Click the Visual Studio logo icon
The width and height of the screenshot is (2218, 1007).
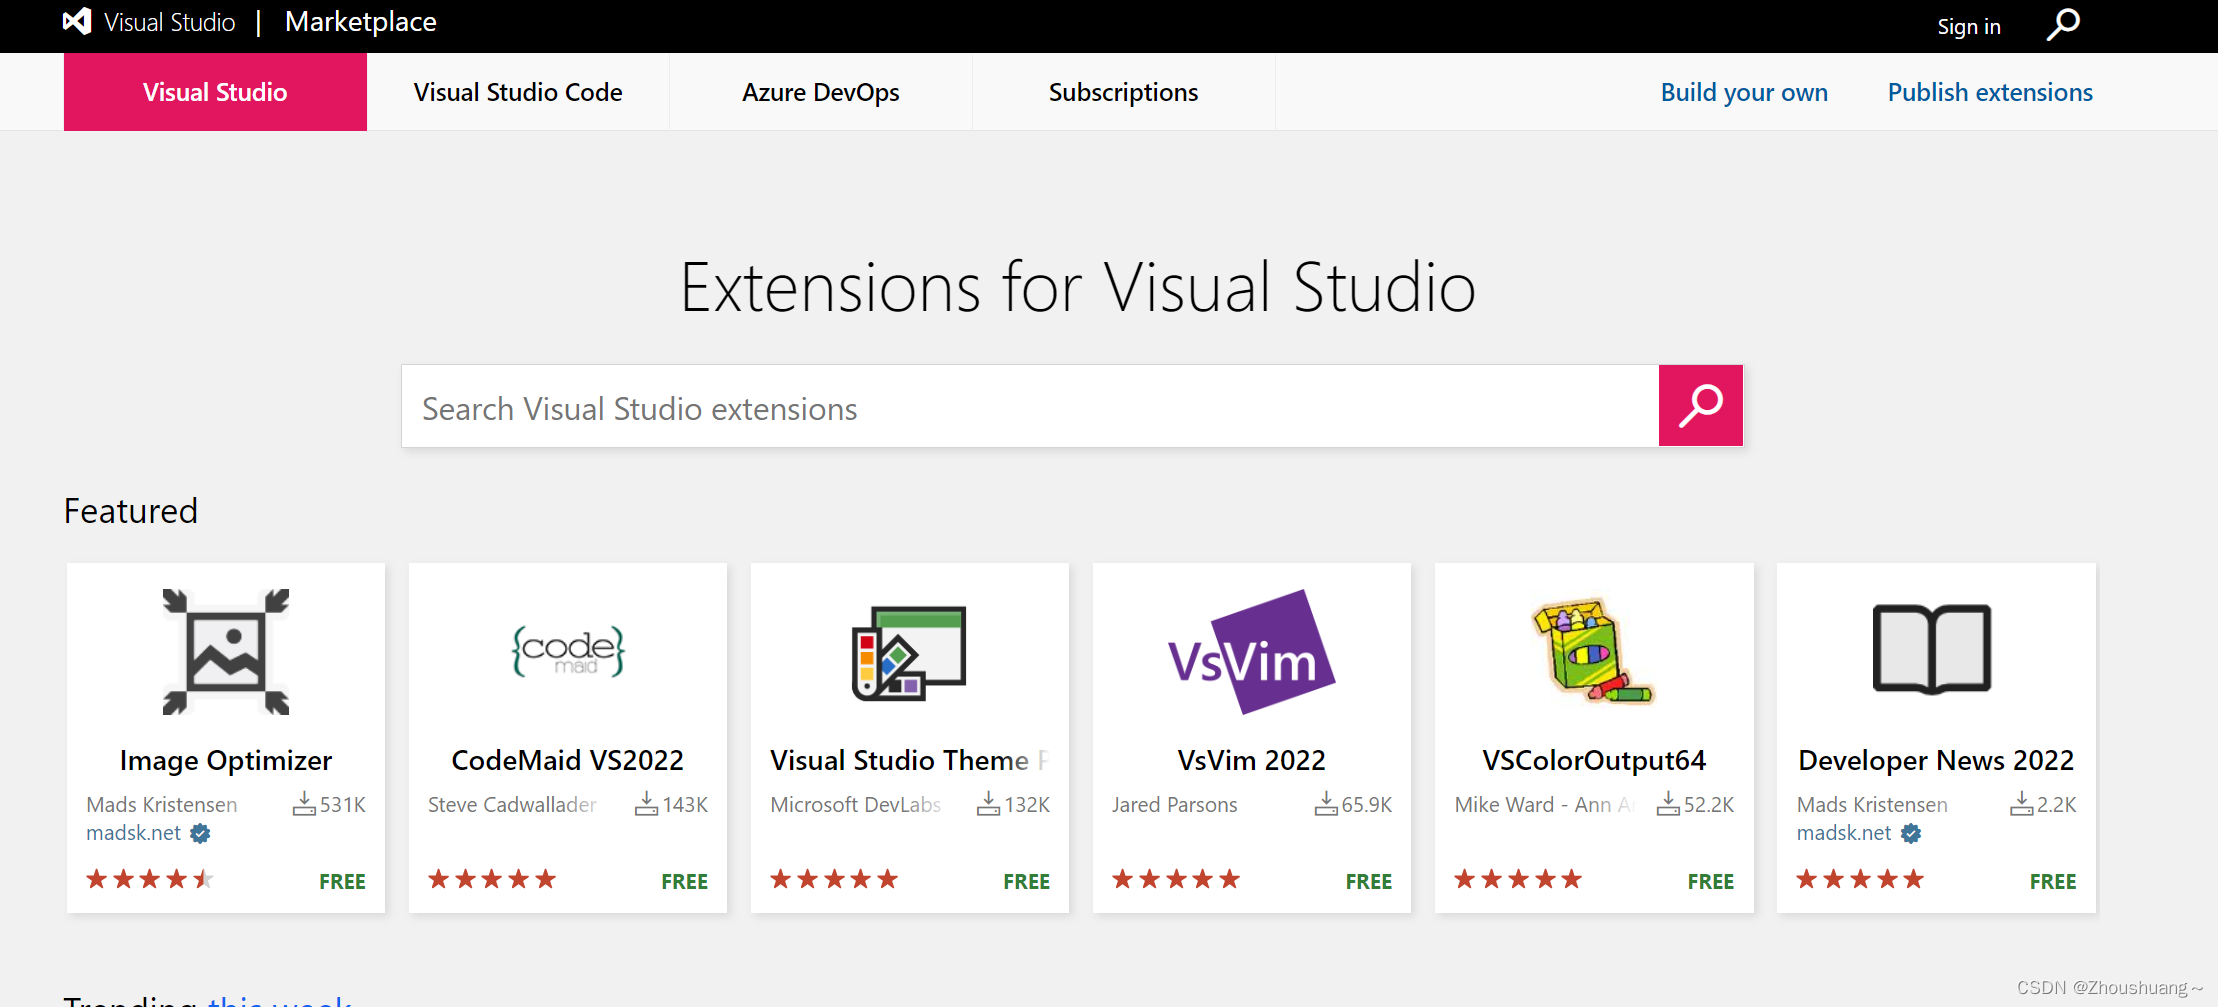76,21
